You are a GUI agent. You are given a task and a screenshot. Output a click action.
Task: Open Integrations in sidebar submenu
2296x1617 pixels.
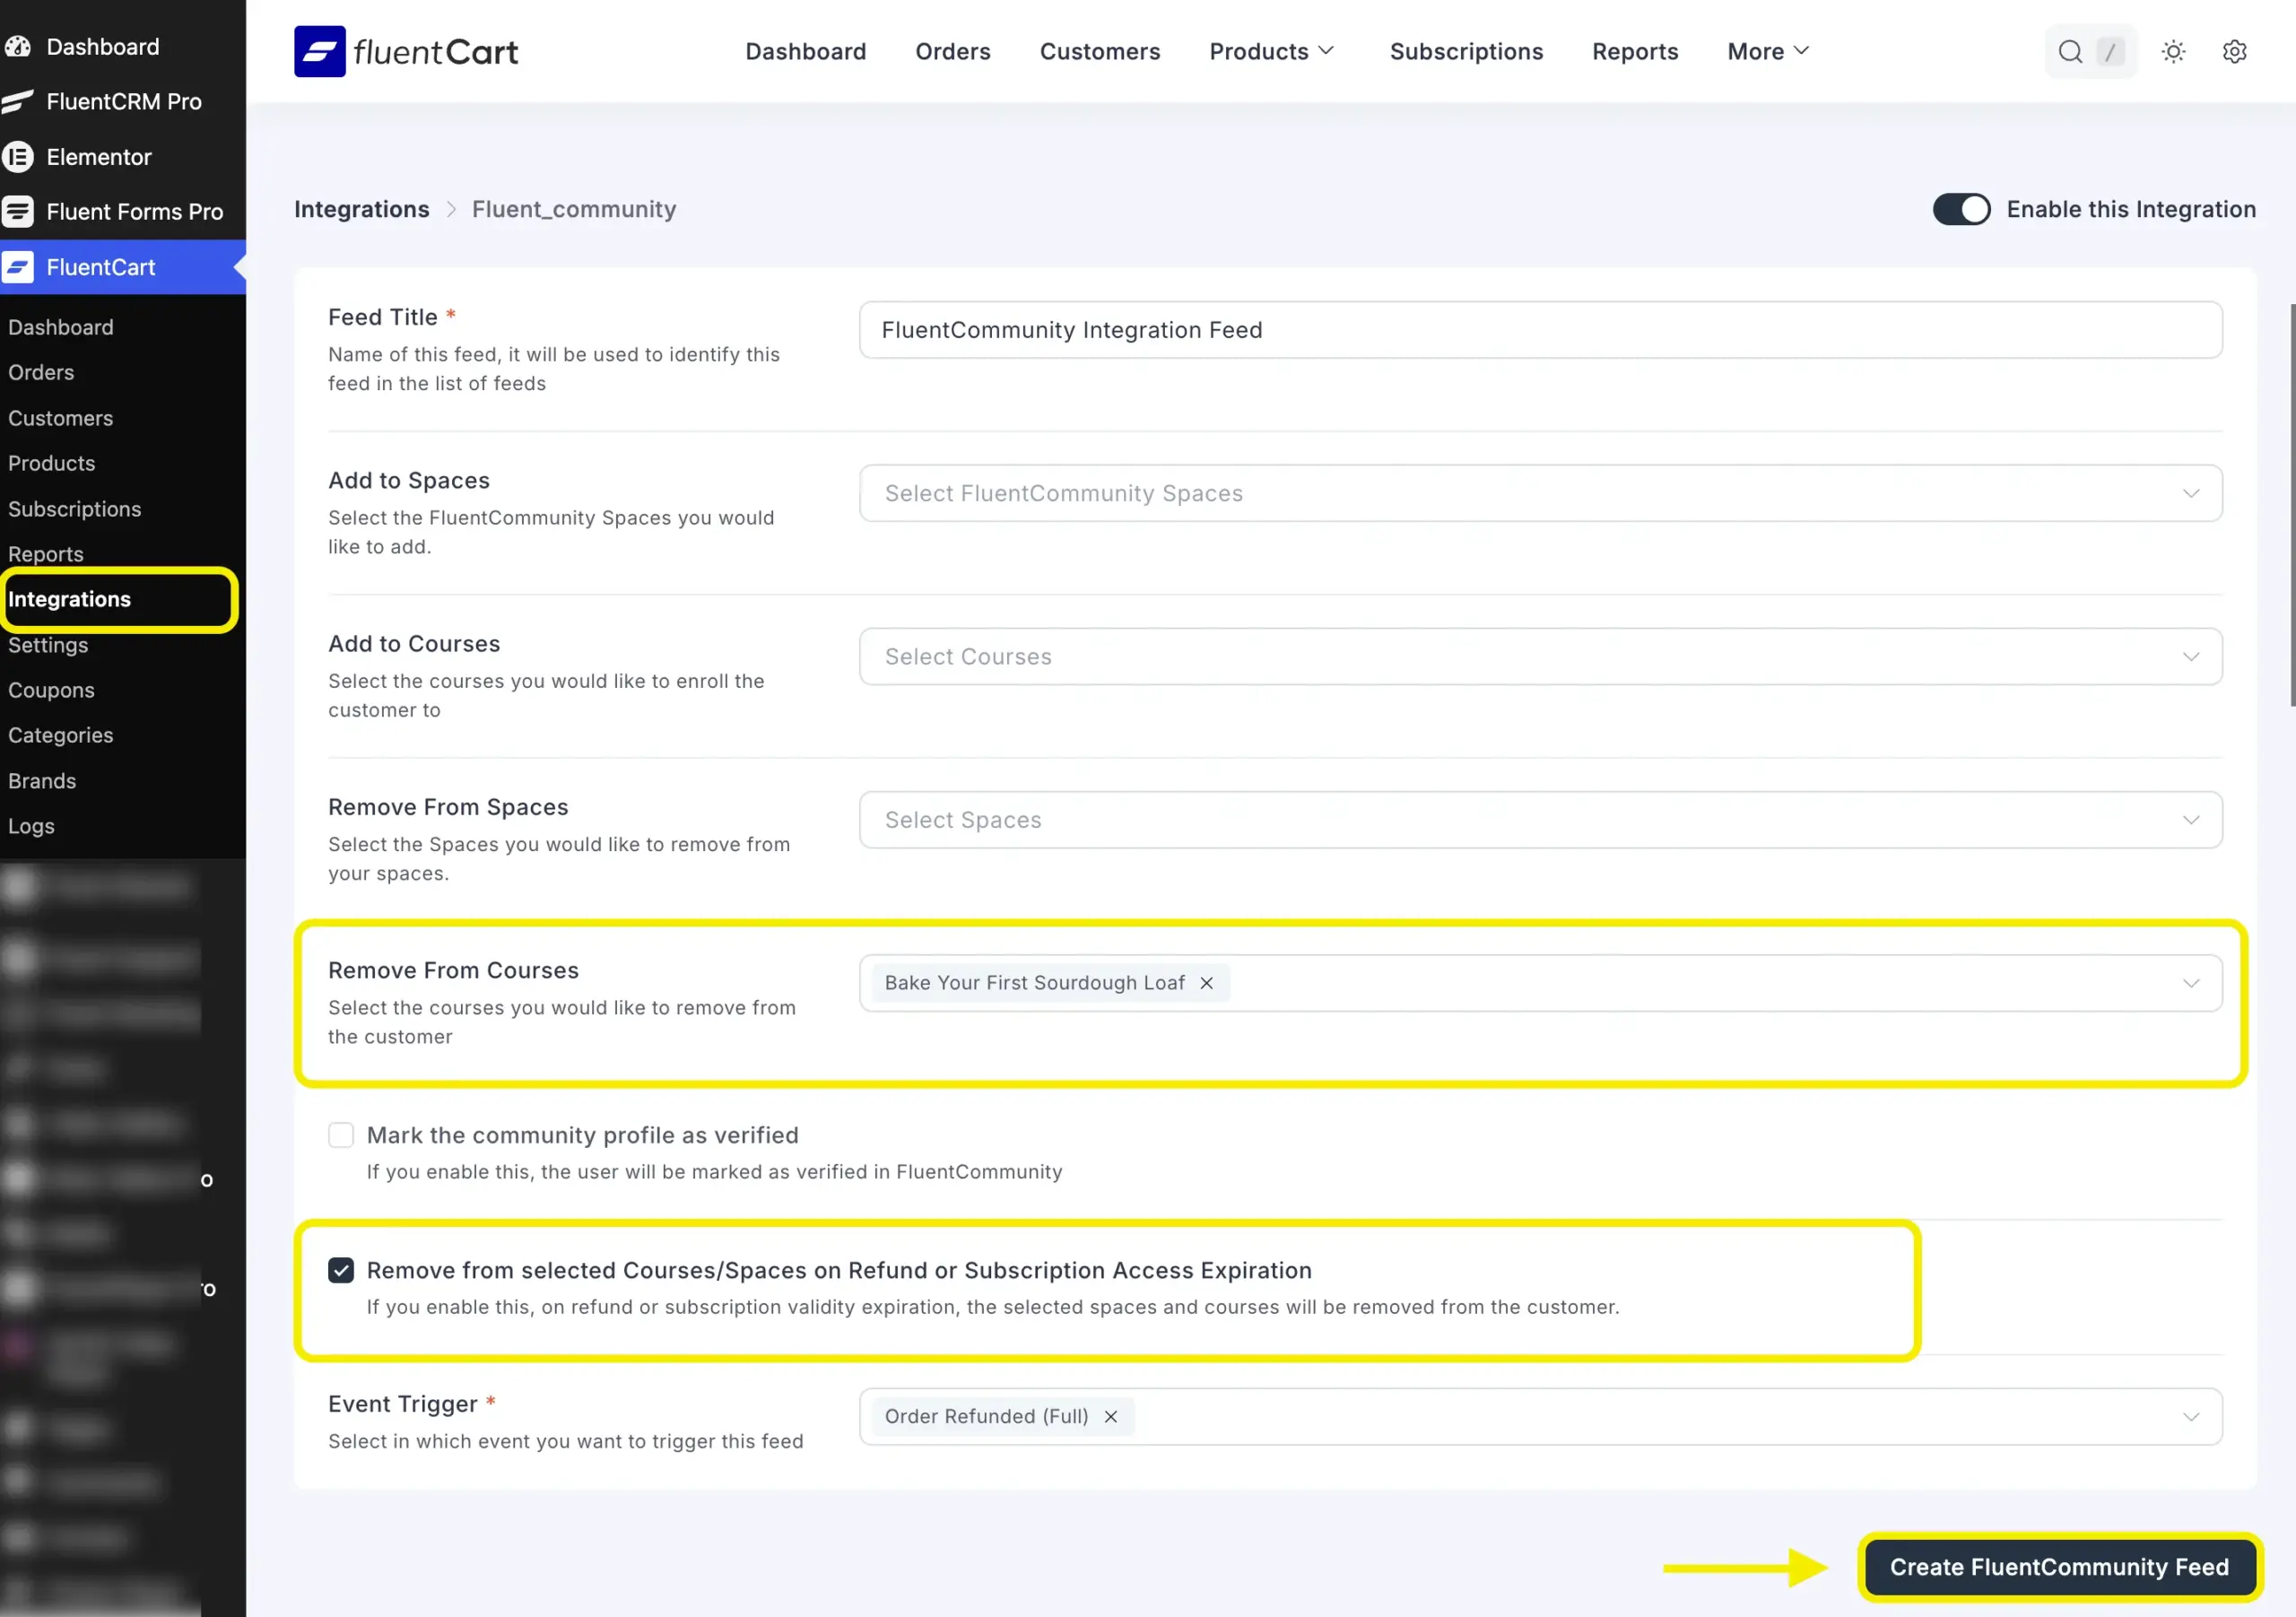pyautogui.click(x=69, y=599)
